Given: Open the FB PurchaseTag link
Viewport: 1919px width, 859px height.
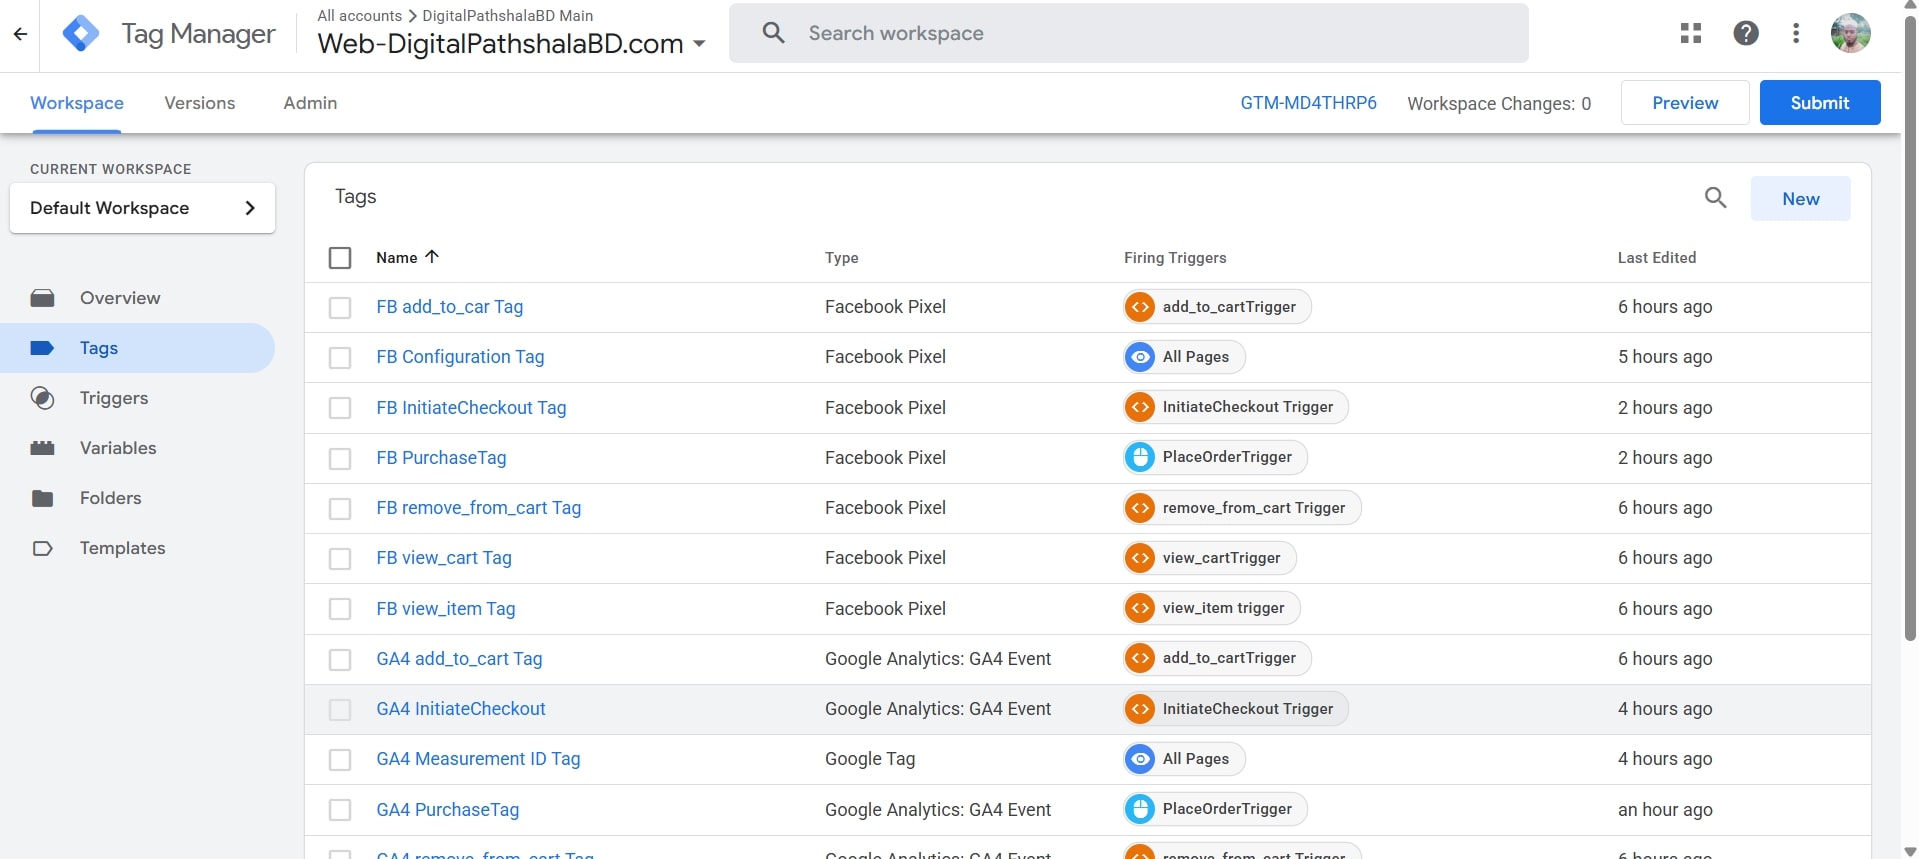Looking at the screenshot, I should (441, 458).
